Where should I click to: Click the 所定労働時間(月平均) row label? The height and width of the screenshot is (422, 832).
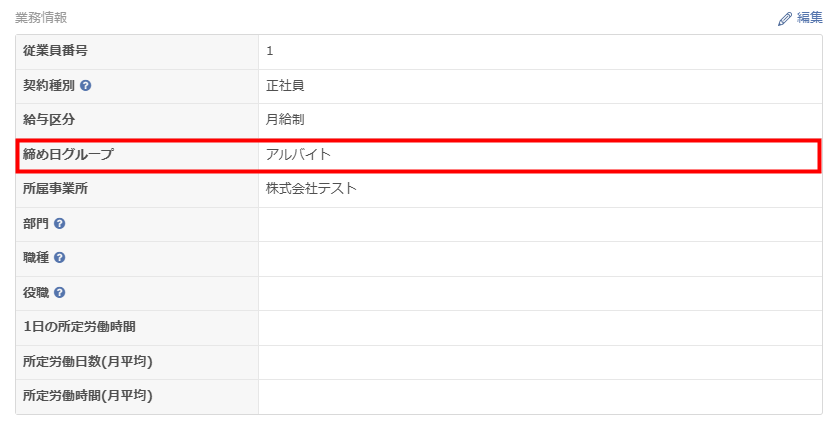click(x=88, y=396)
